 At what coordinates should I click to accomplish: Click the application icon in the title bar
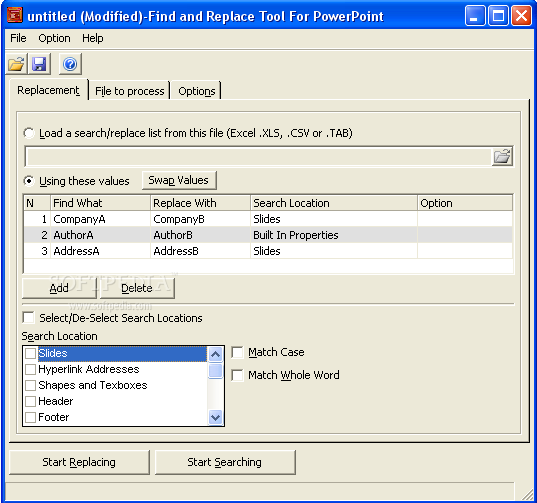pyautogui.click(x=15, y=15)
